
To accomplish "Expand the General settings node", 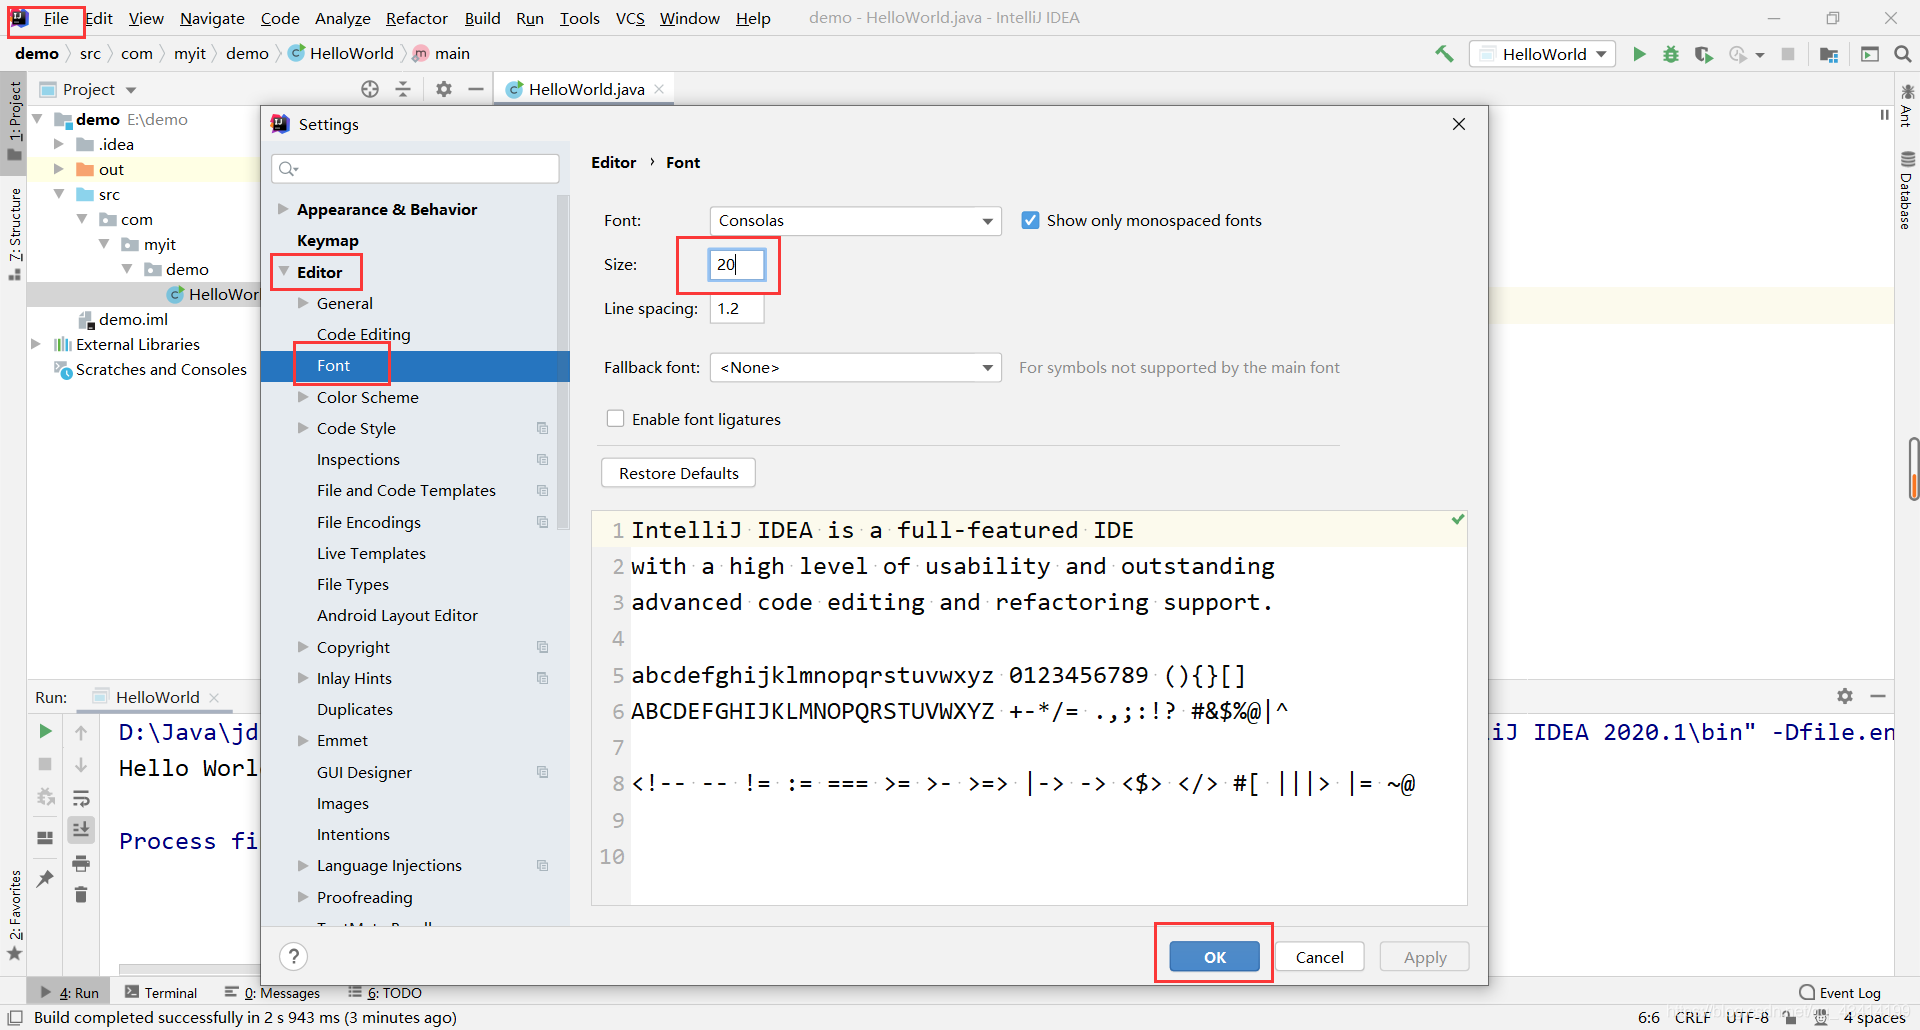I will pos(303,303).
